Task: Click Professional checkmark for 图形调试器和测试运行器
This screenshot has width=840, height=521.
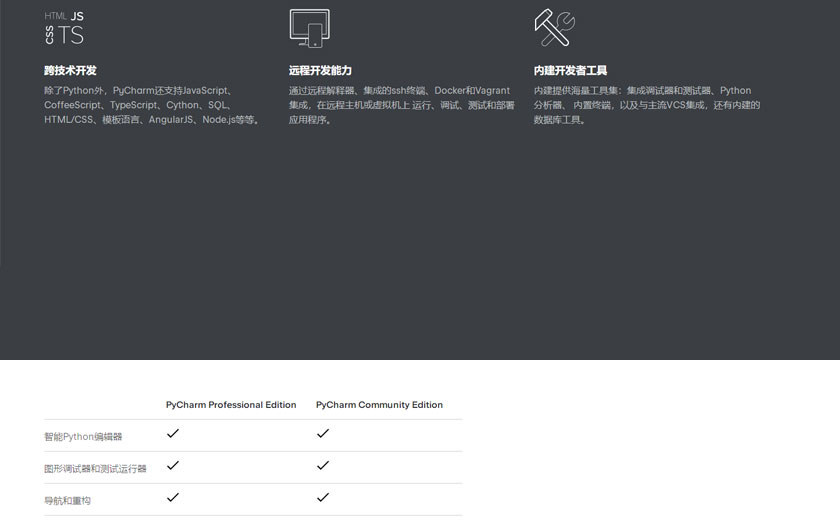Action: (x=172, y=465)
